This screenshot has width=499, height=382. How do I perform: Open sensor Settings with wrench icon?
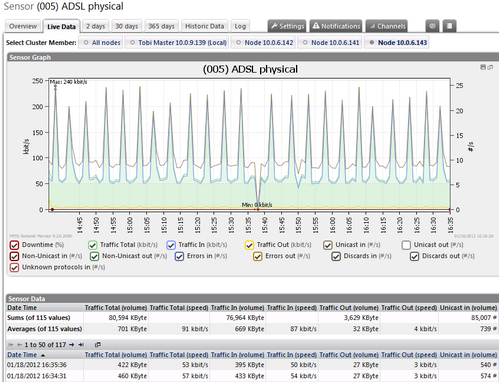pyautogui.click(x=287, y=26)
